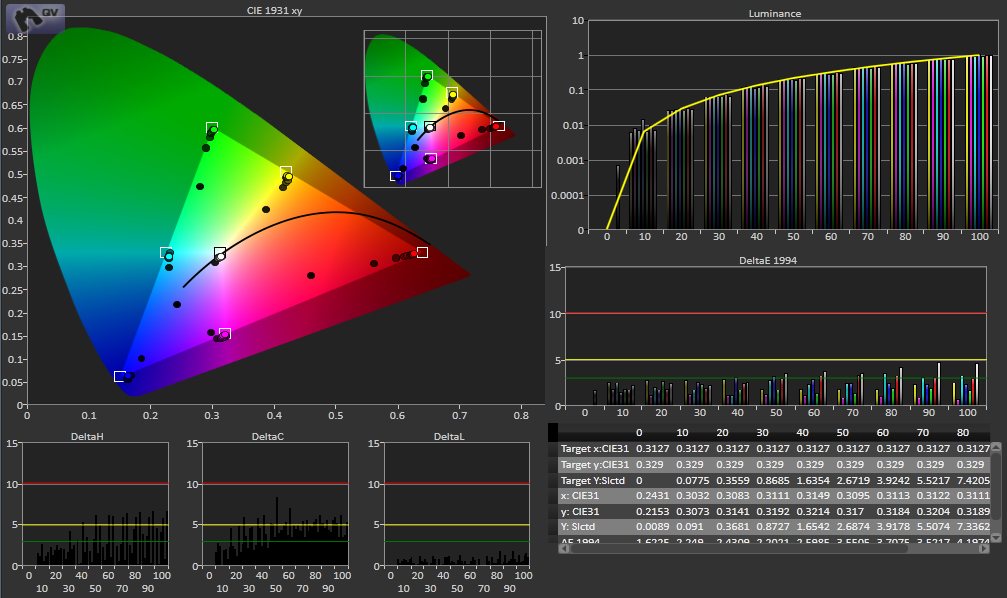1007x598 pixels.
Task: Select the table cell reading 0.2431
Action: click(652, 496)
